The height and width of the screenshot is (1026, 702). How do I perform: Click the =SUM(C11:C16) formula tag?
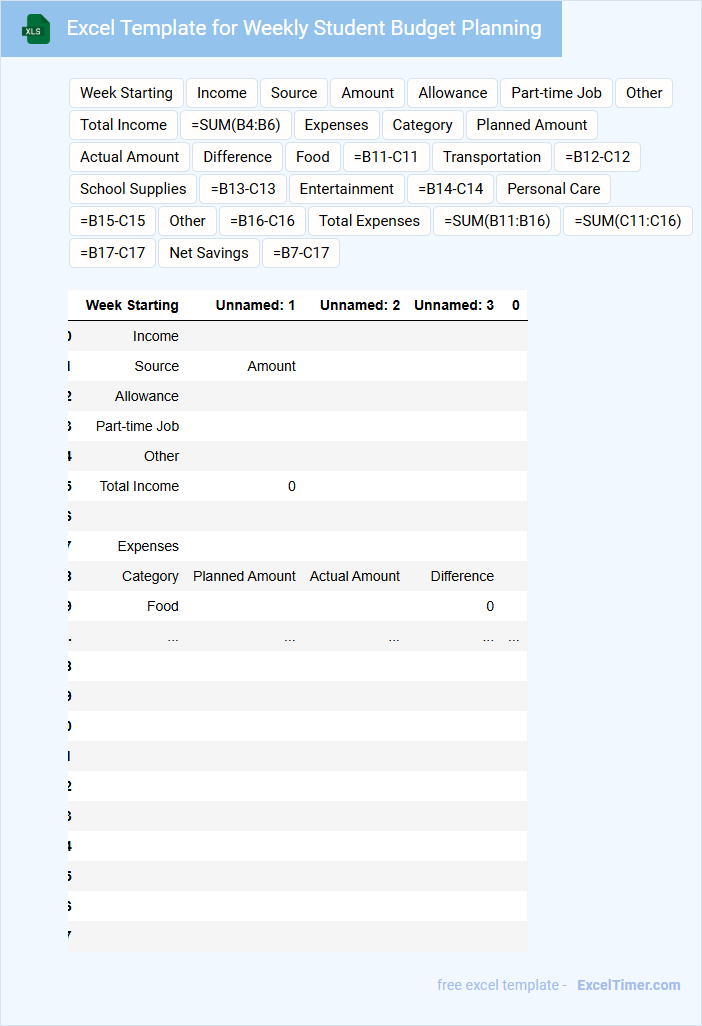point(628,221)
